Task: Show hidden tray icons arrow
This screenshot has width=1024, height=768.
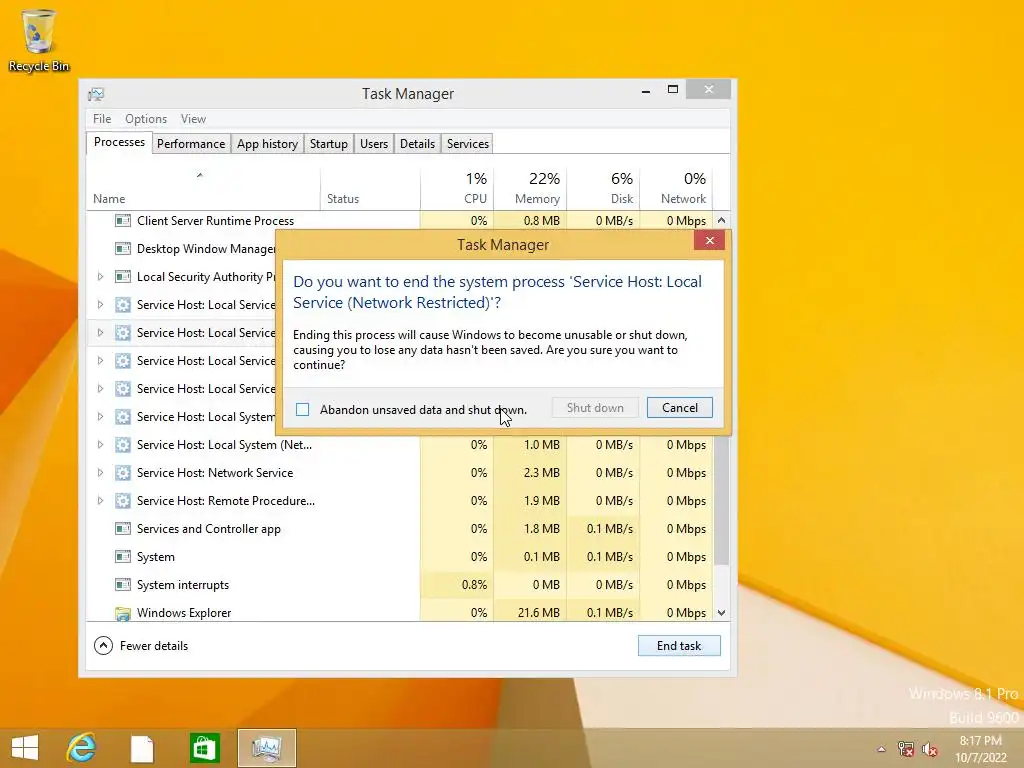Action: point(881,749)
